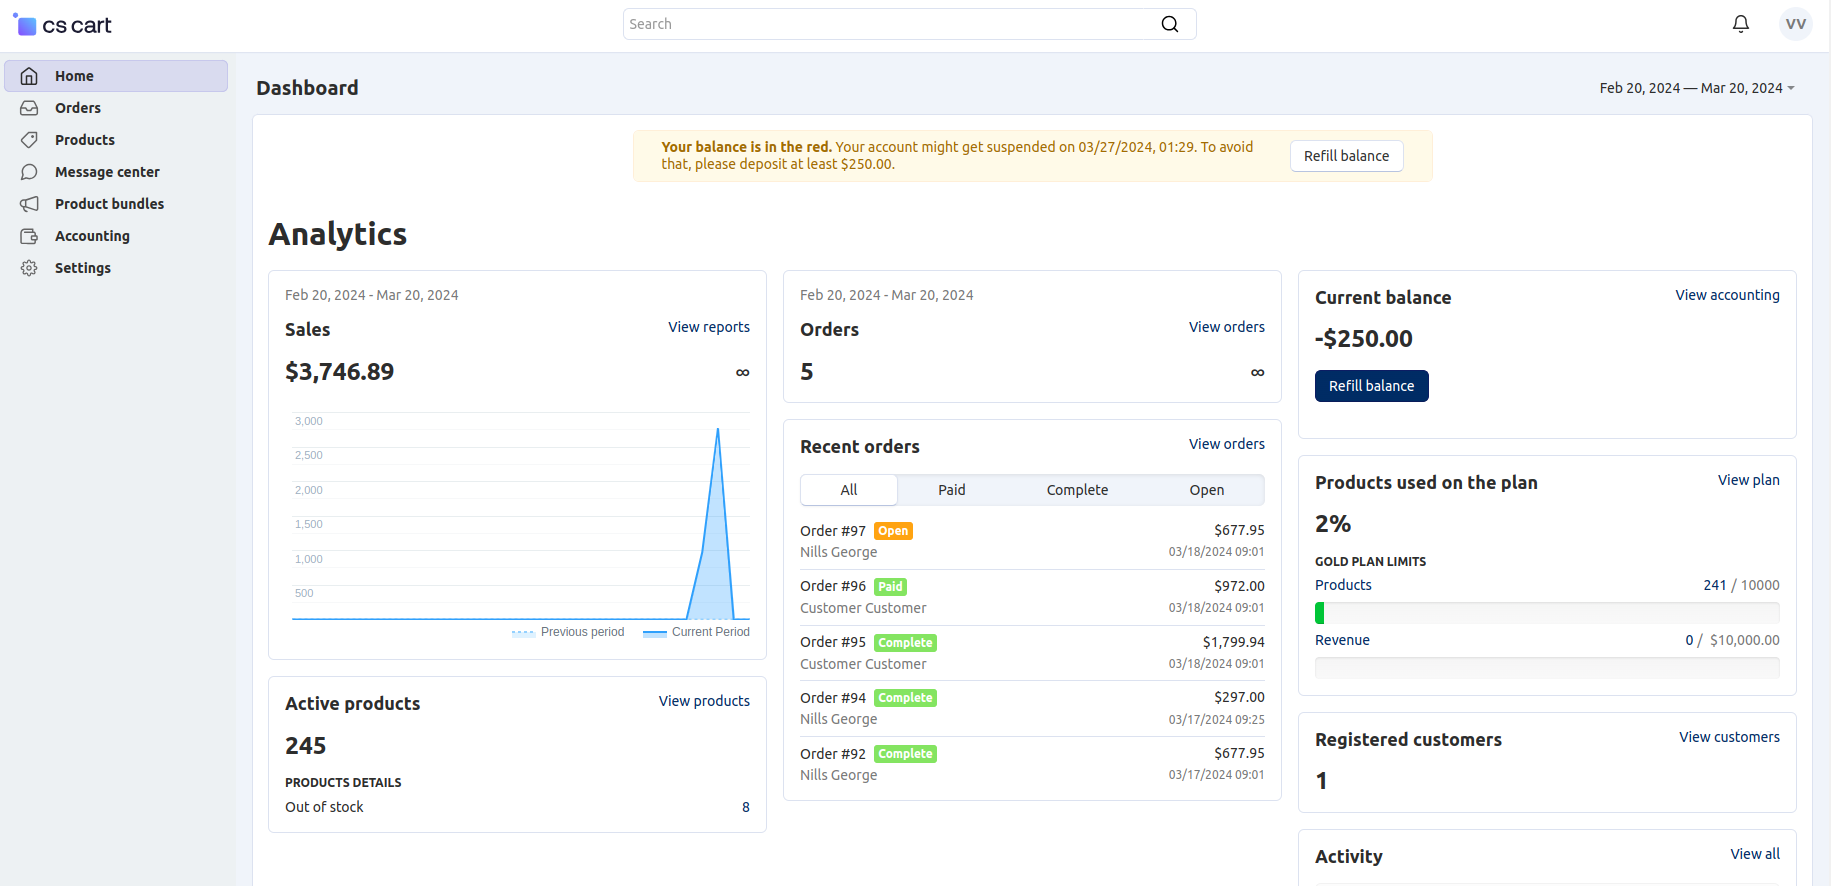Open the notifications bell

(x=1741, y=24)
